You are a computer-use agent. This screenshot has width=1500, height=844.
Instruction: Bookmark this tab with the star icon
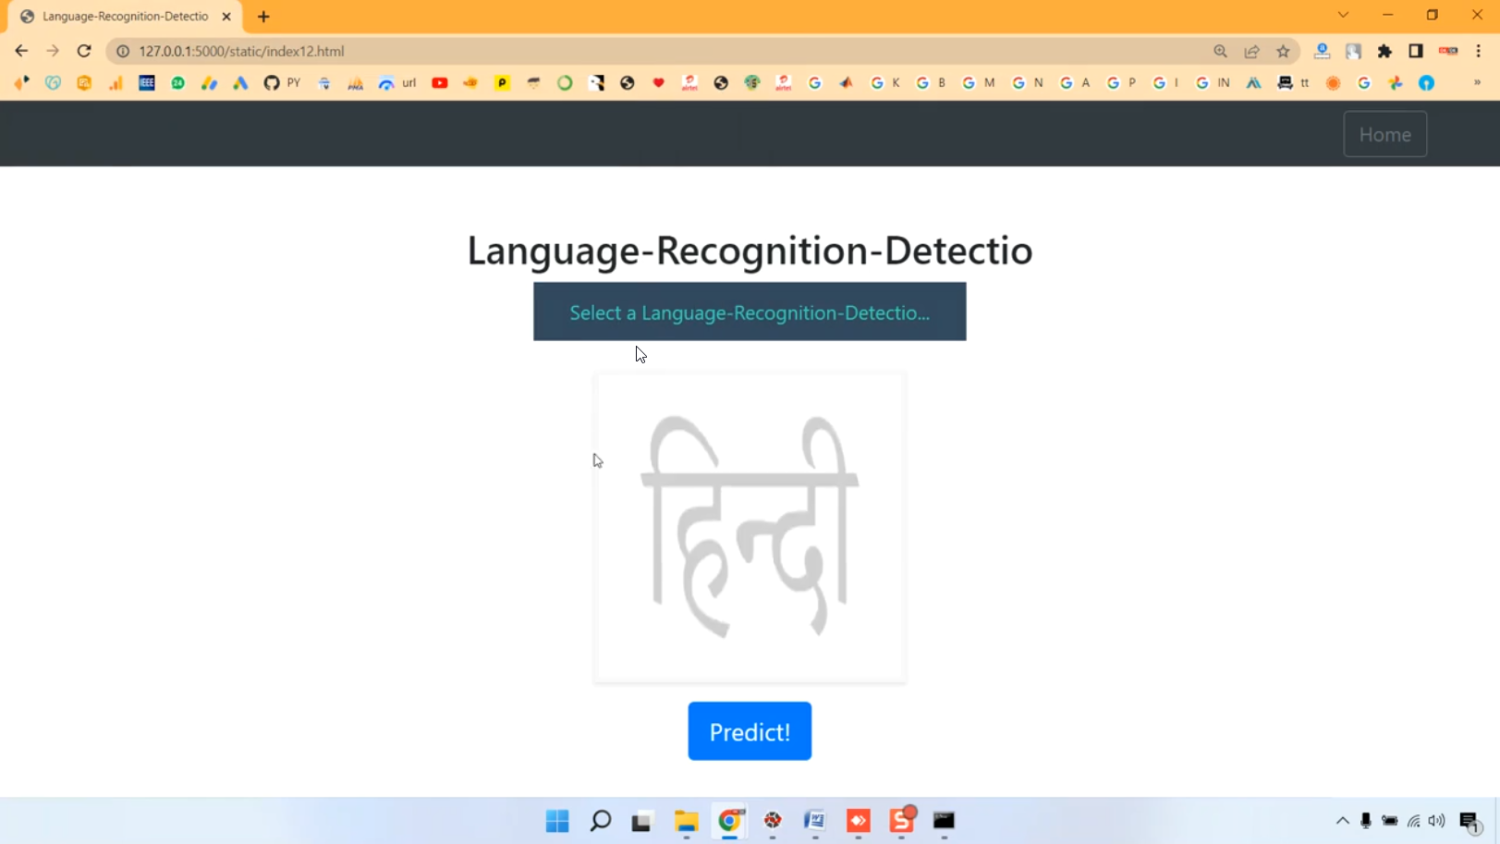tap(1283, 51)
